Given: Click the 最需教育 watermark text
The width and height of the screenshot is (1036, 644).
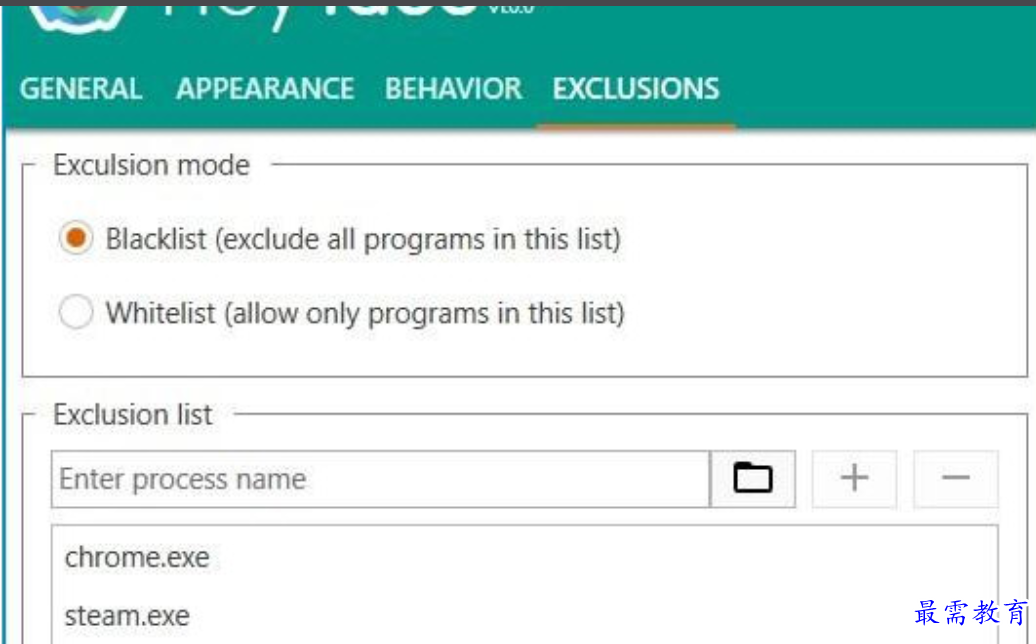Looking at the screenshot, I should point(971,611).
